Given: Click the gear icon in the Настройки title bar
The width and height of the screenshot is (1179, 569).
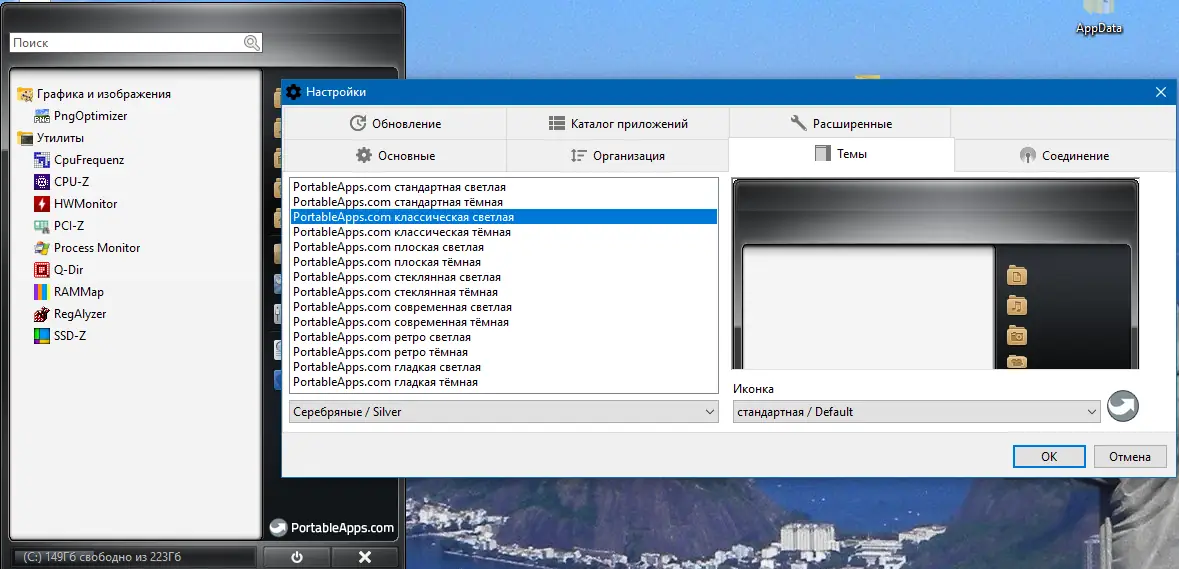Looking at the screenshot, I should pyautogui.click(x=294, y=92).
